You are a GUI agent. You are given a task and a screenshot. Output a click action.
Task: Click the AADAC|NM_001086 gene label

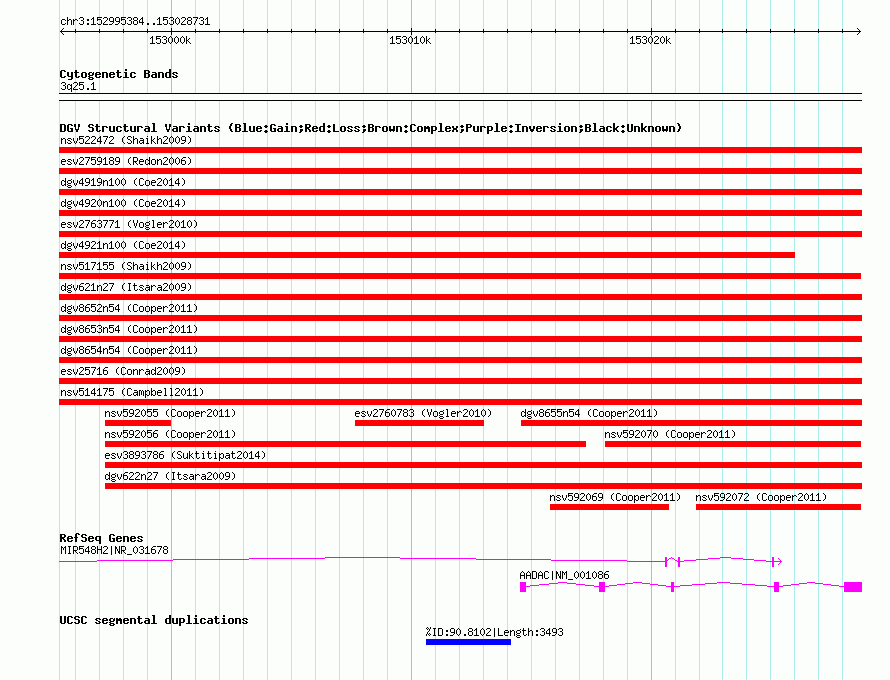(x=564, y=575)
